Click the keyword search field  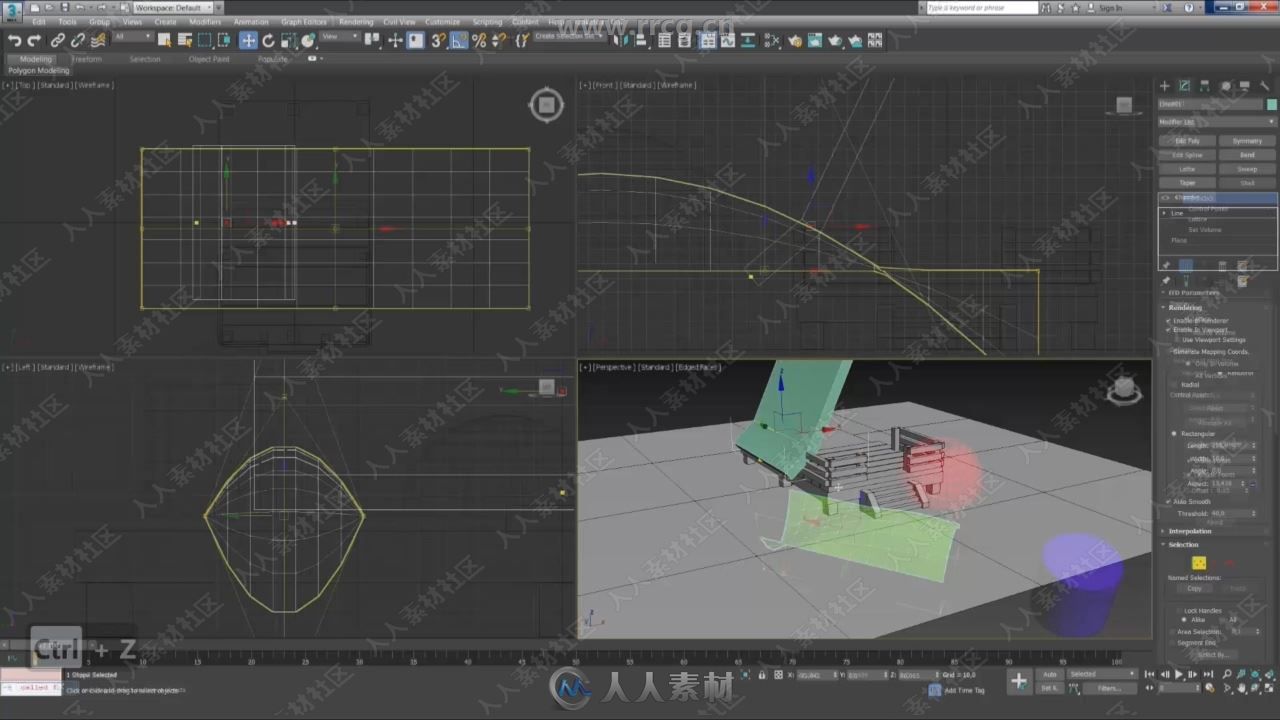click(x=982, y=7)
